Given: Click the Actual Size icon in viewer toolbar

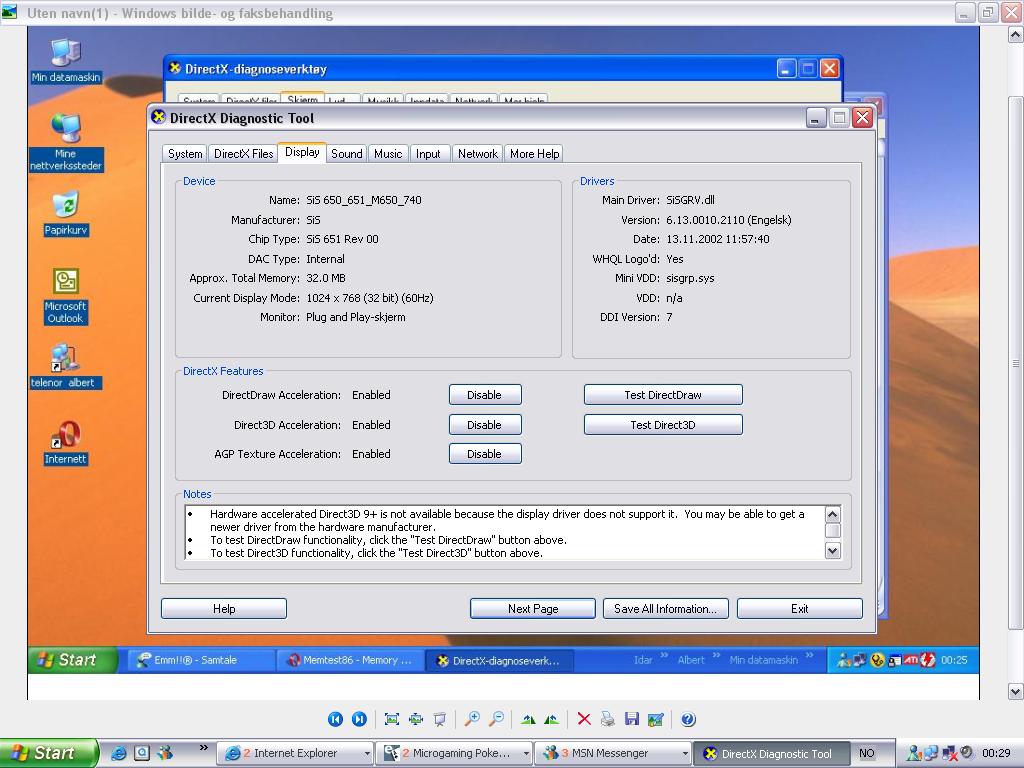Looking at the screenshot, I should point(416,719).
